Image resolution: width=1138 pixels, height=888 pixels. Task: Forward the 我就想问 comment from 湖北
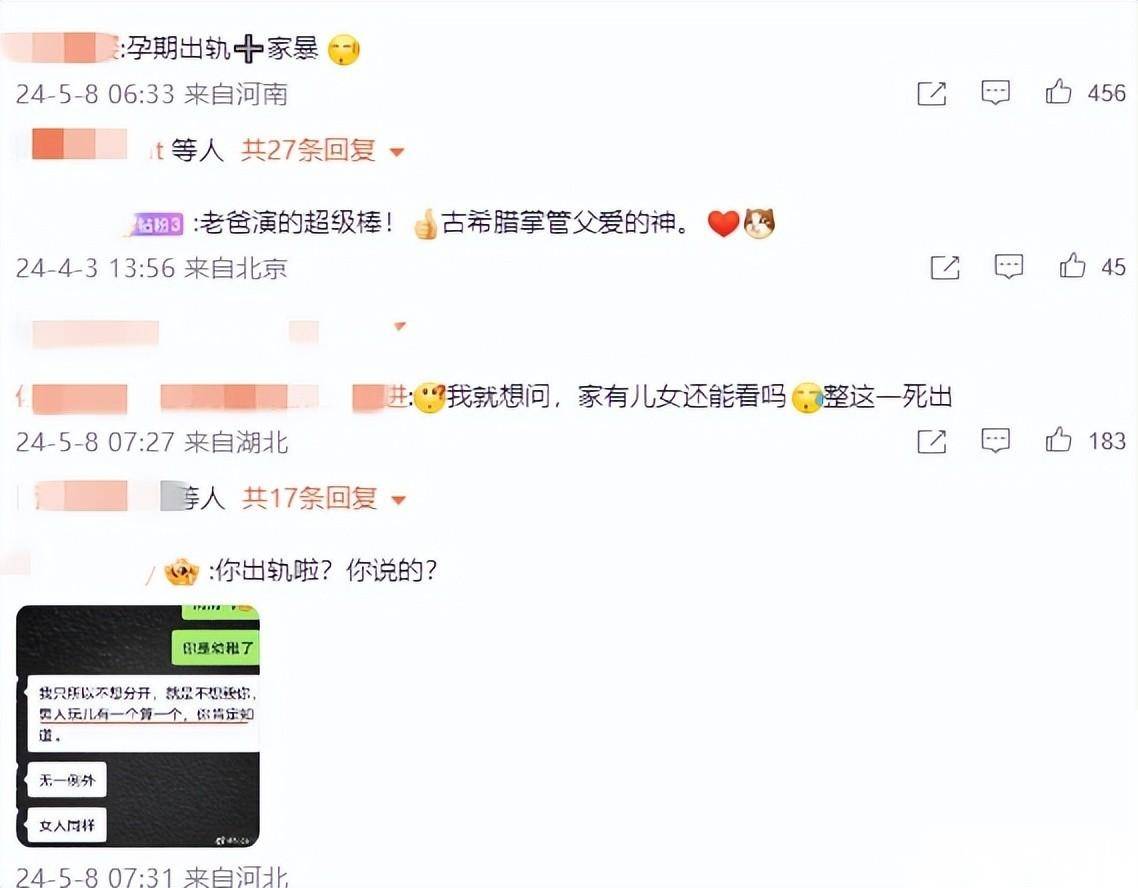tap(932, 441)
